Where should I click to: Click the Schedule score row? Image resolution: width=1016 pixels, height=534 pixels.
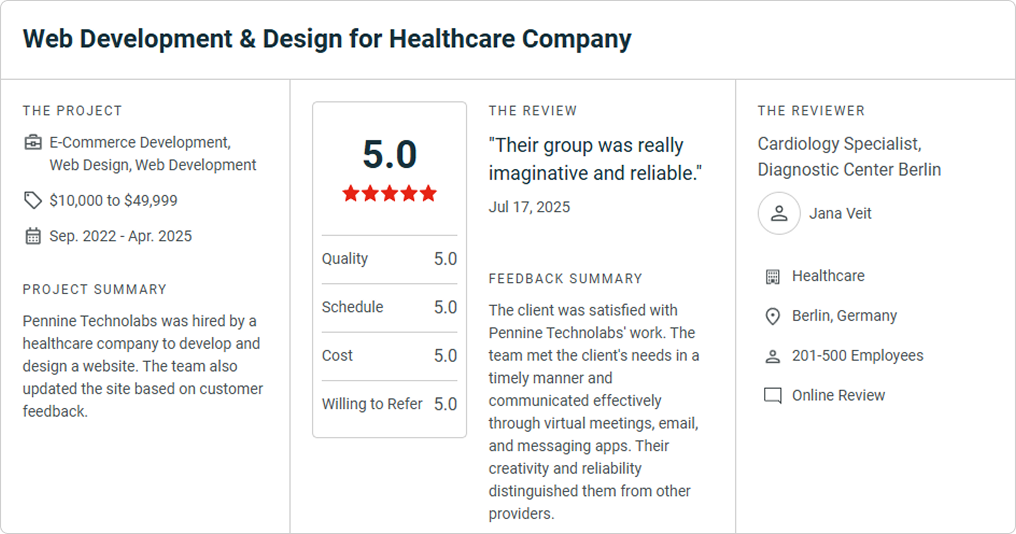point(389,308)
